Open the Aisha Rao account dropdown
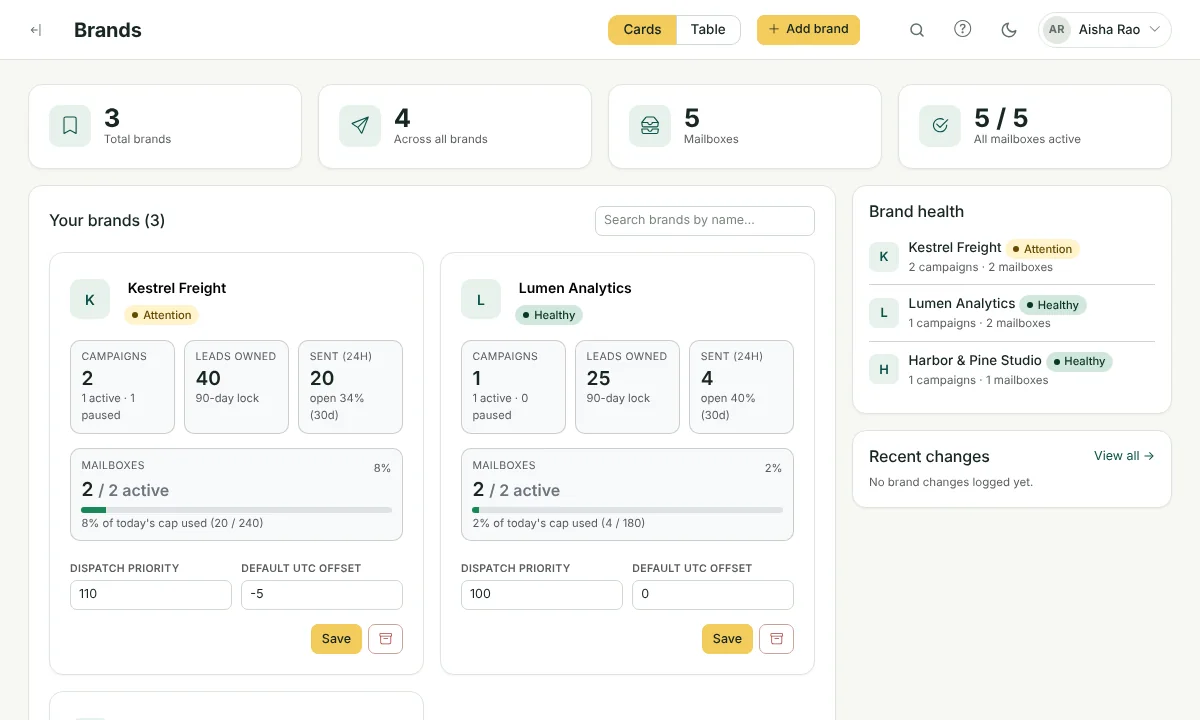 (x=1105, y=30)
